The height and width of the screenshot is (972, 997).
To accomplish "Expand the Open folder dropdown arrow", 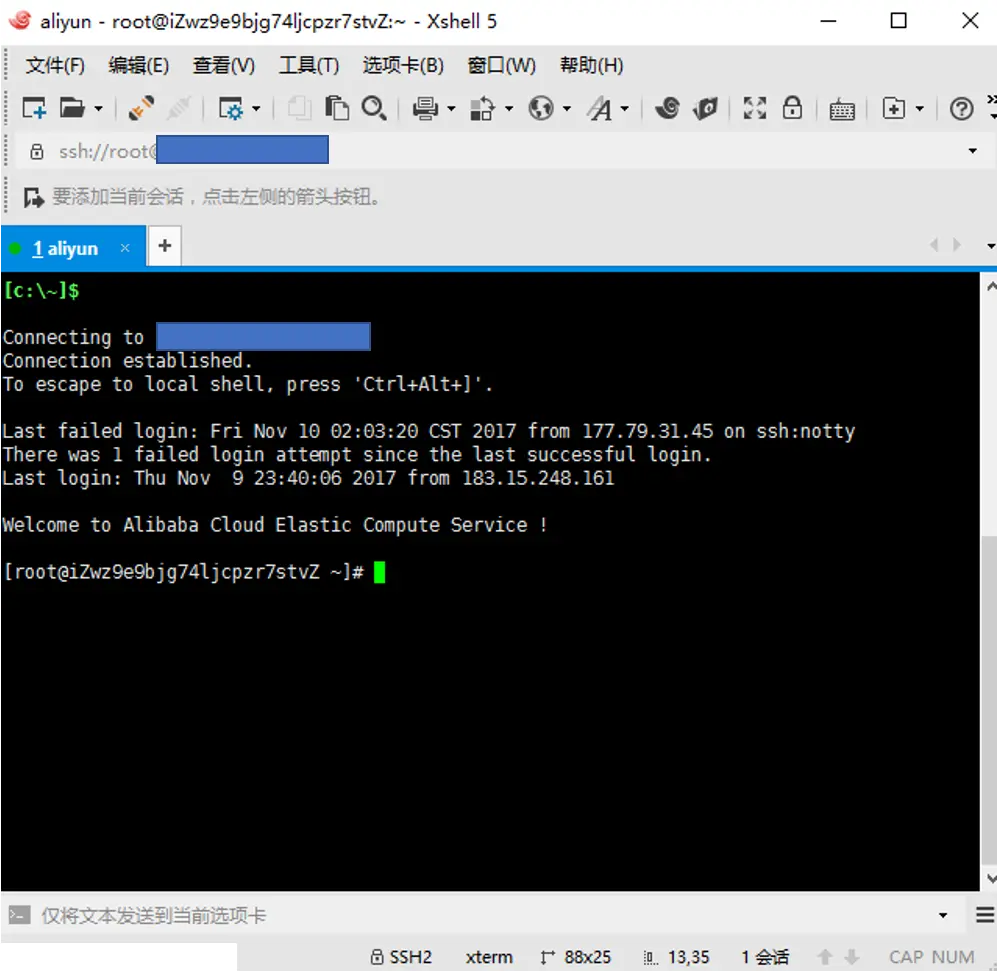I will click(99, 109).
